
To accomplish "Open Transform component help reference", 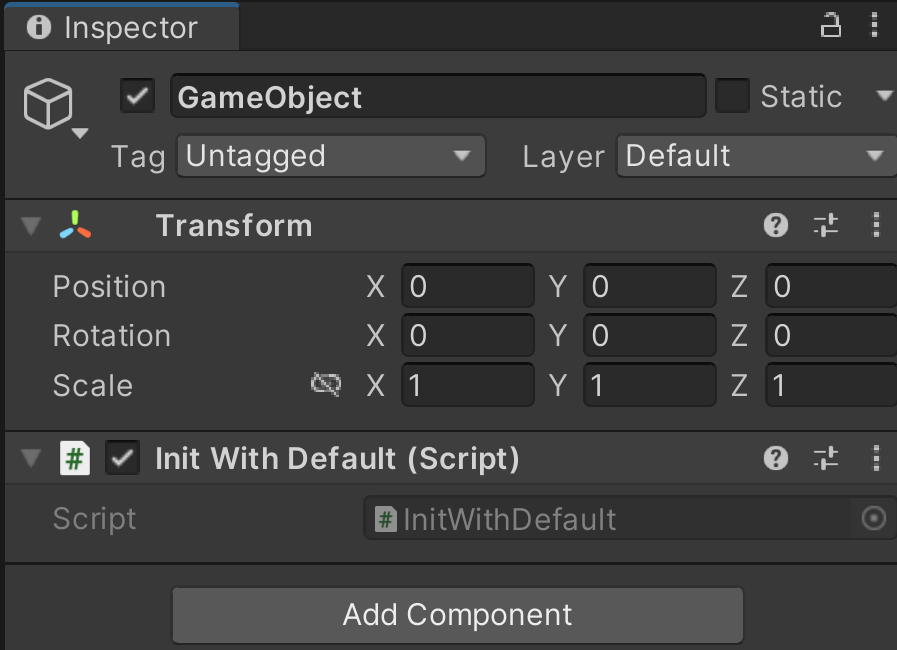I will (x=776, y=225).
